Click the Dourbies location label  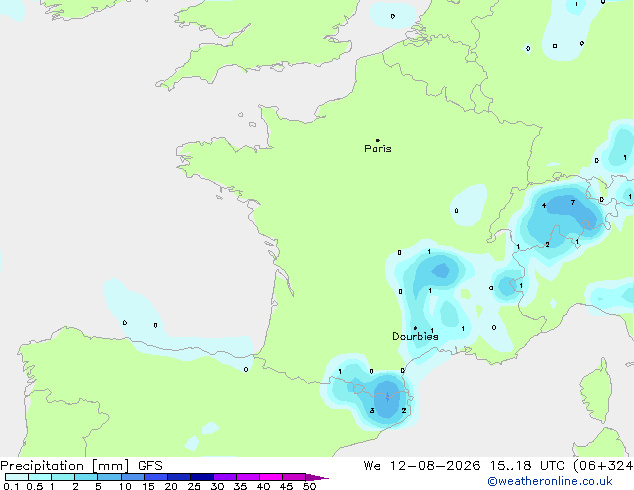point(415,336)
